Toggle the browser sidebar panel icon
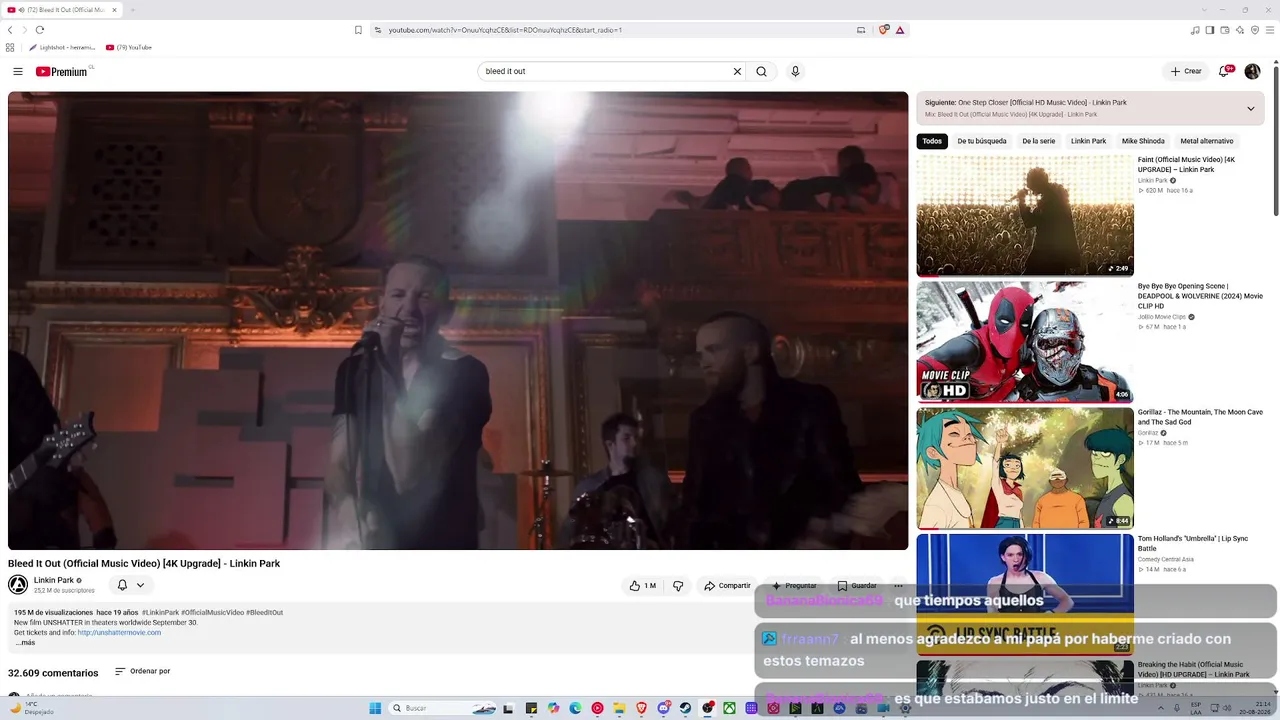1280x720 pixels. [x=1210, y=30]
